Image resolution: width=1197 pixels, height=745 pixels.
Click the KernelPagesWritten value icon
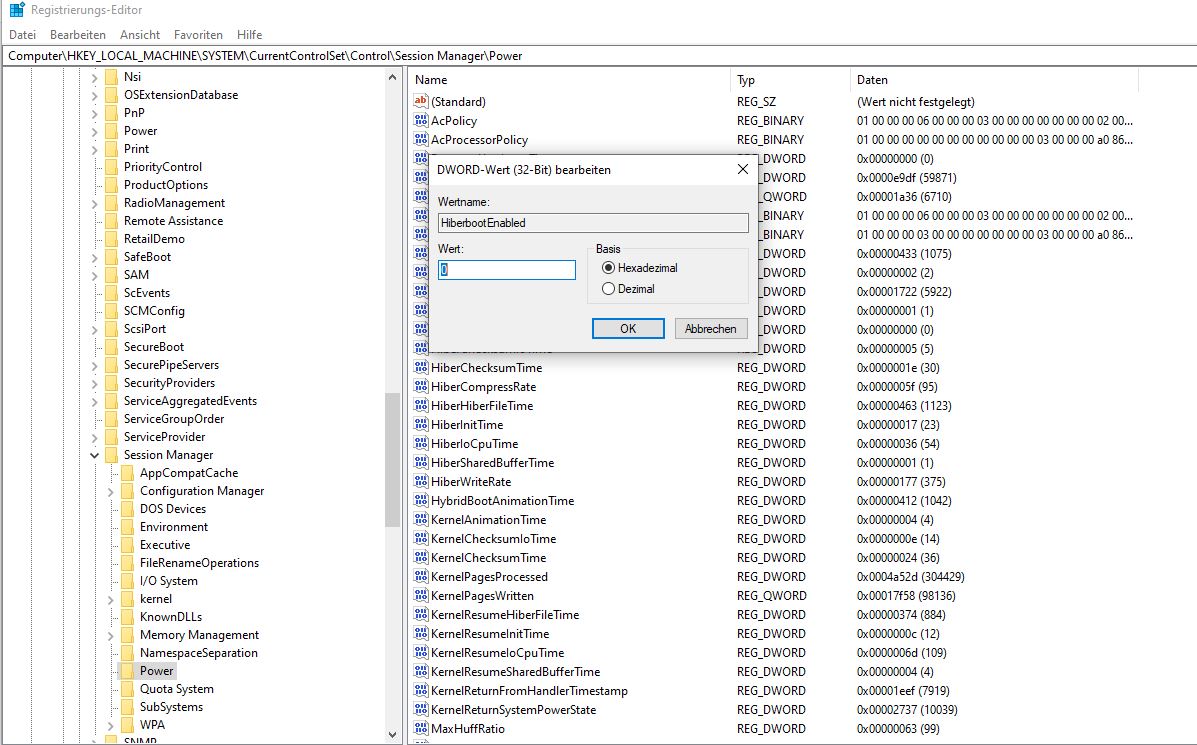coord(421,595)
